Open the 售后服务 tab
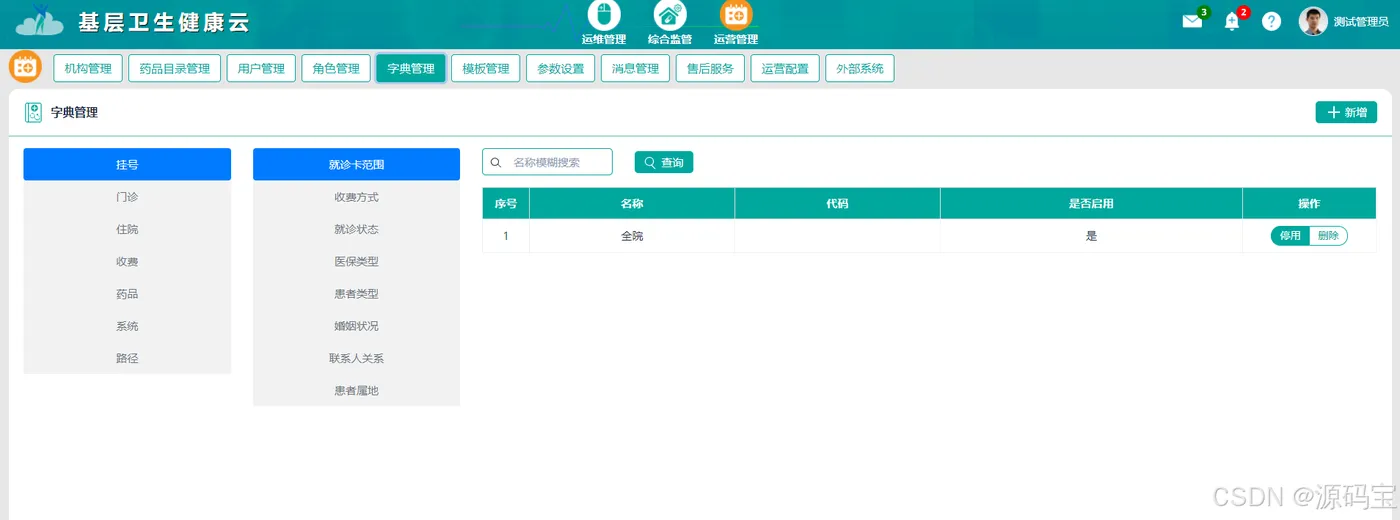The height and width of the screenshot is (520, 1400). (710, 68)
